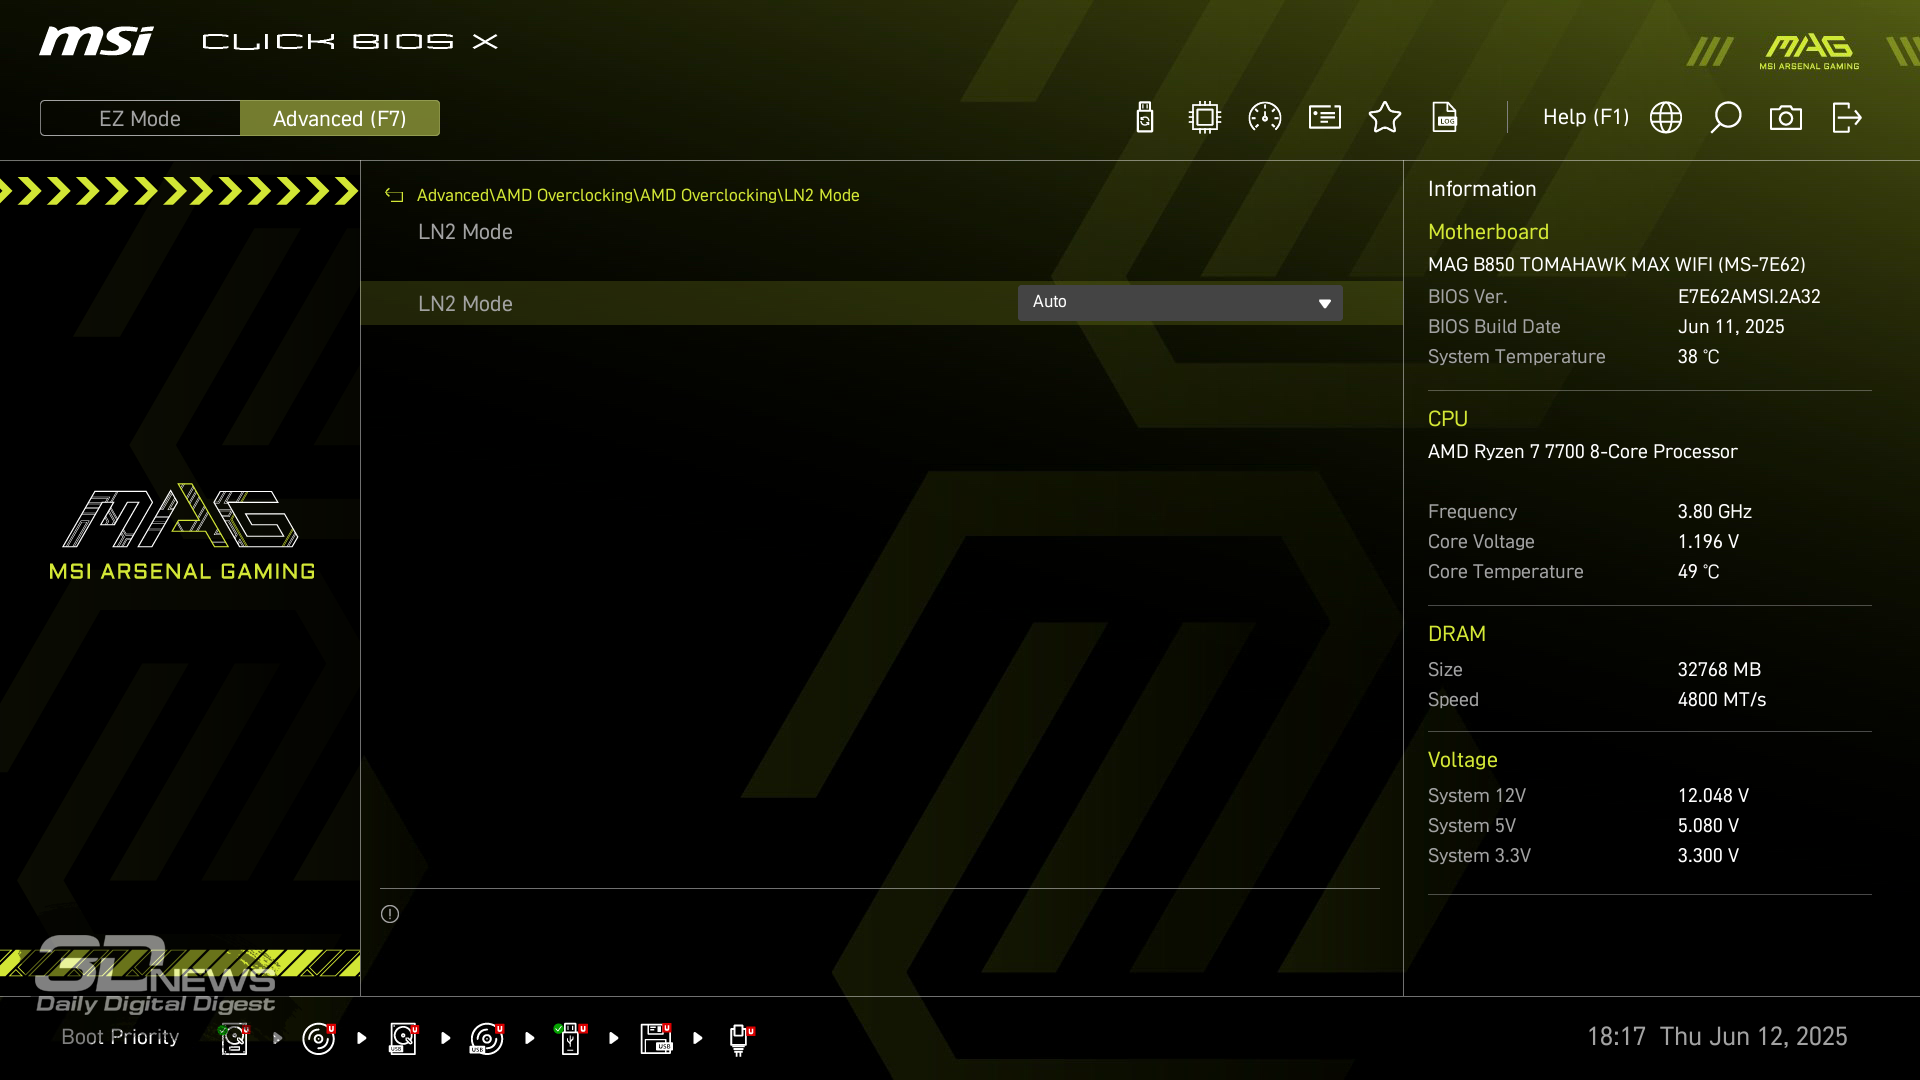This screenshot has height=1080, width=1920.
Task: Click the Motherboard section heading
Action: tap(1488, 232)
